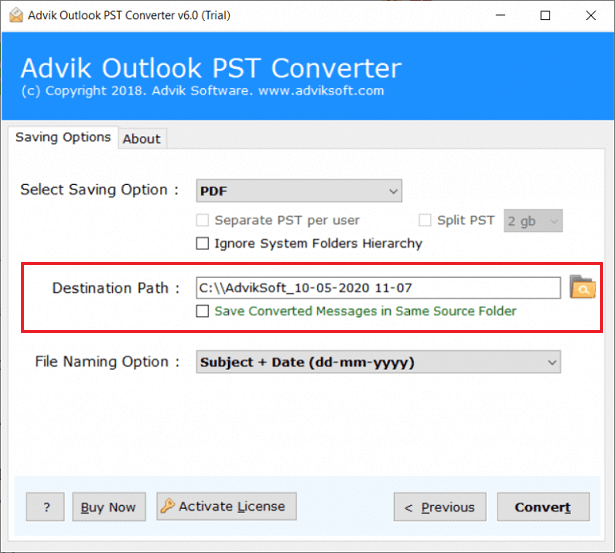Viewport: 615px width, 553px height.
Task: Enable Save Converted Messages in Same Source Folder
Action: pyautogui.click(x=202, y=311)
